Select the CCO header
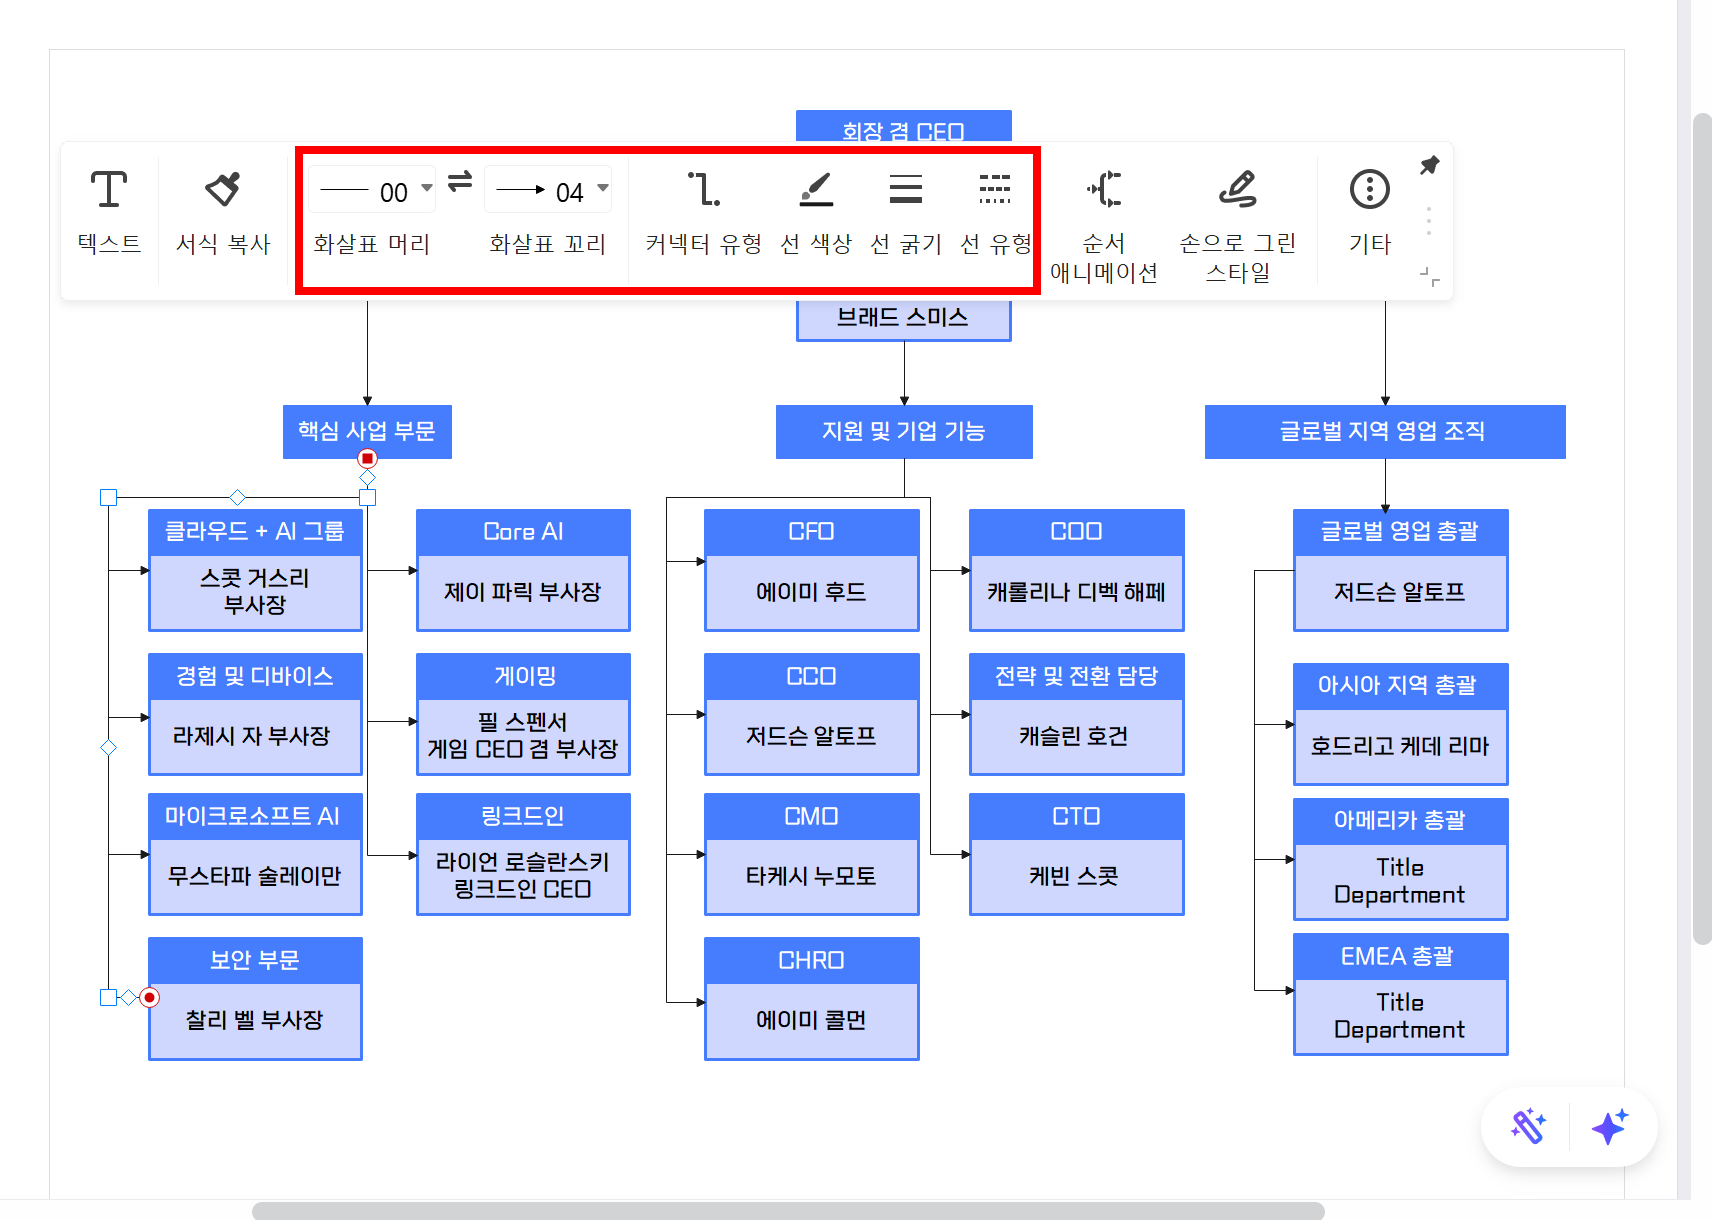 coord(811,676)
